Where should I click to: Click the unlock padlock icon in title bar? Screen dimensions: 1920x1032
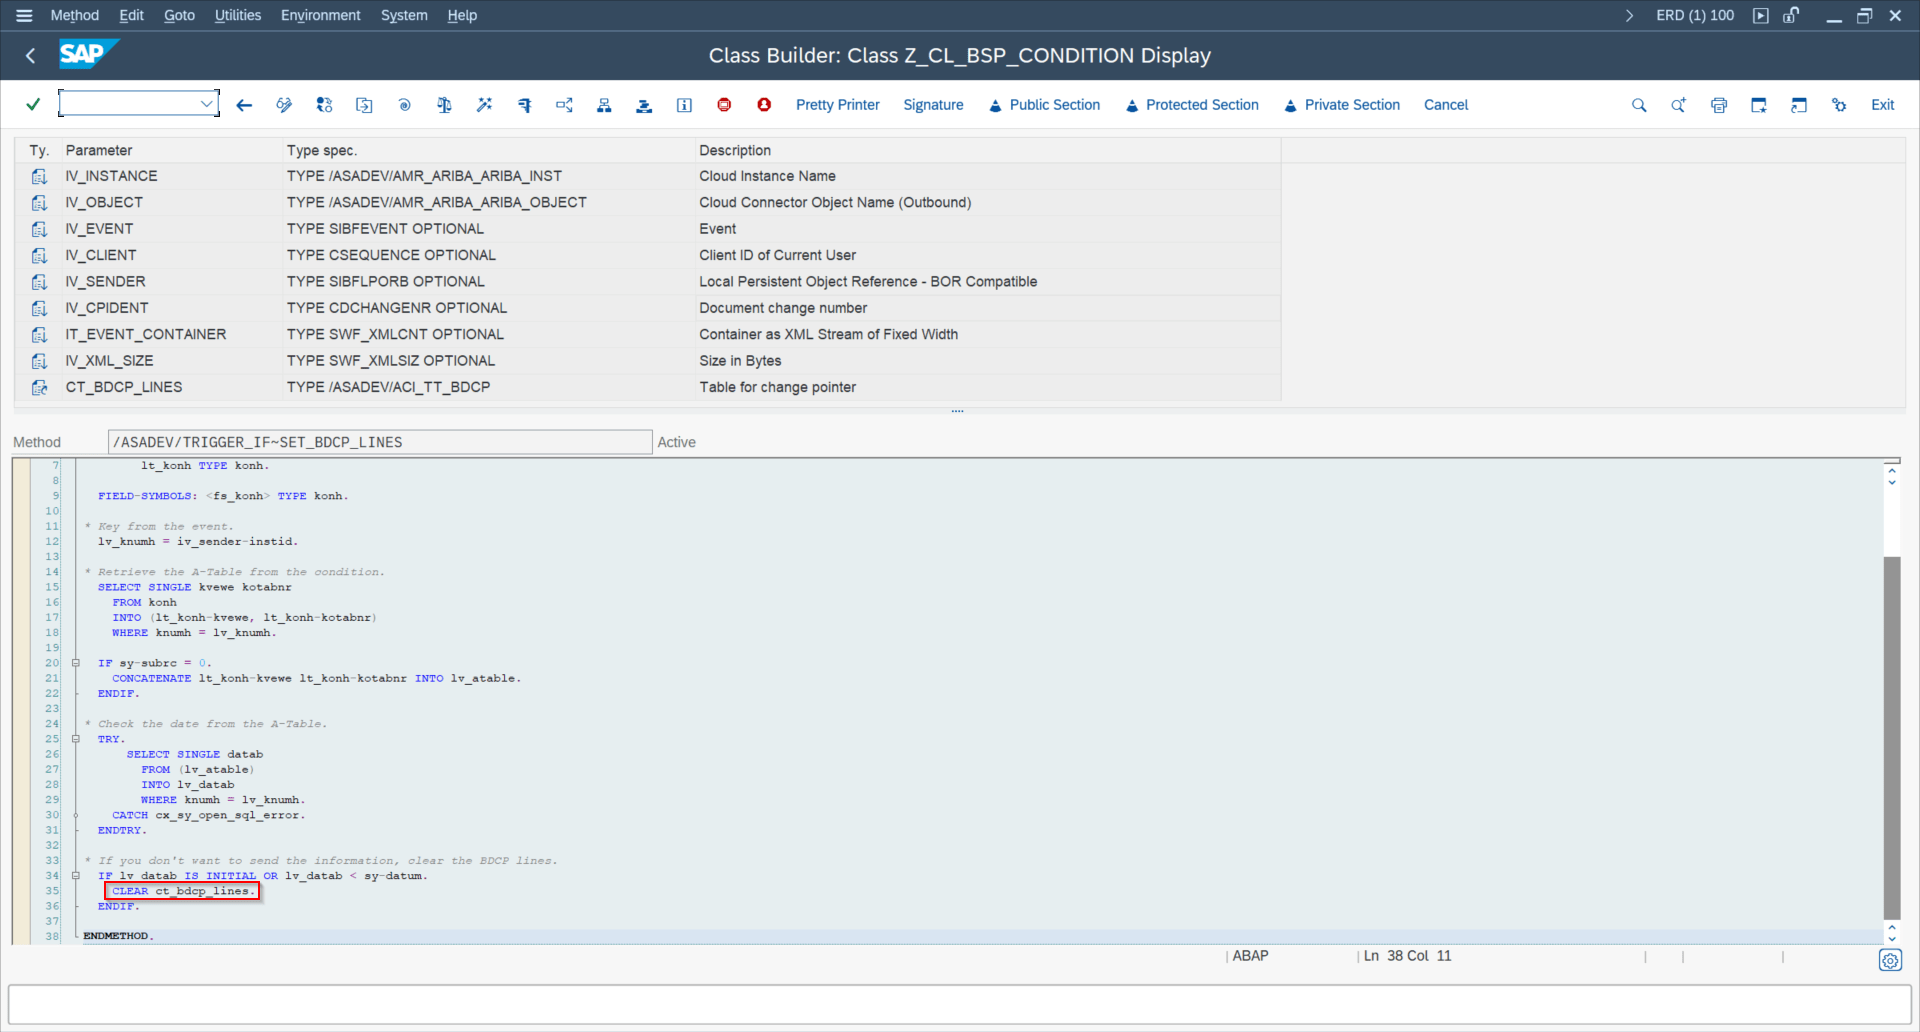point(1792,15)
